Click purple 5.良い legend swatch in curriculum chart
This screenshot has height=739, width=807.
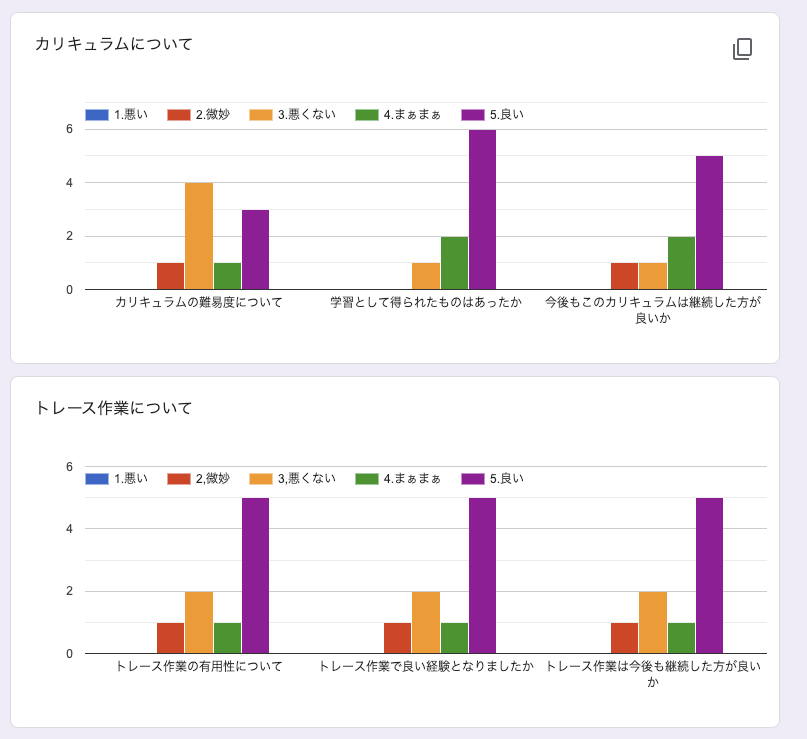pos(473,115)
